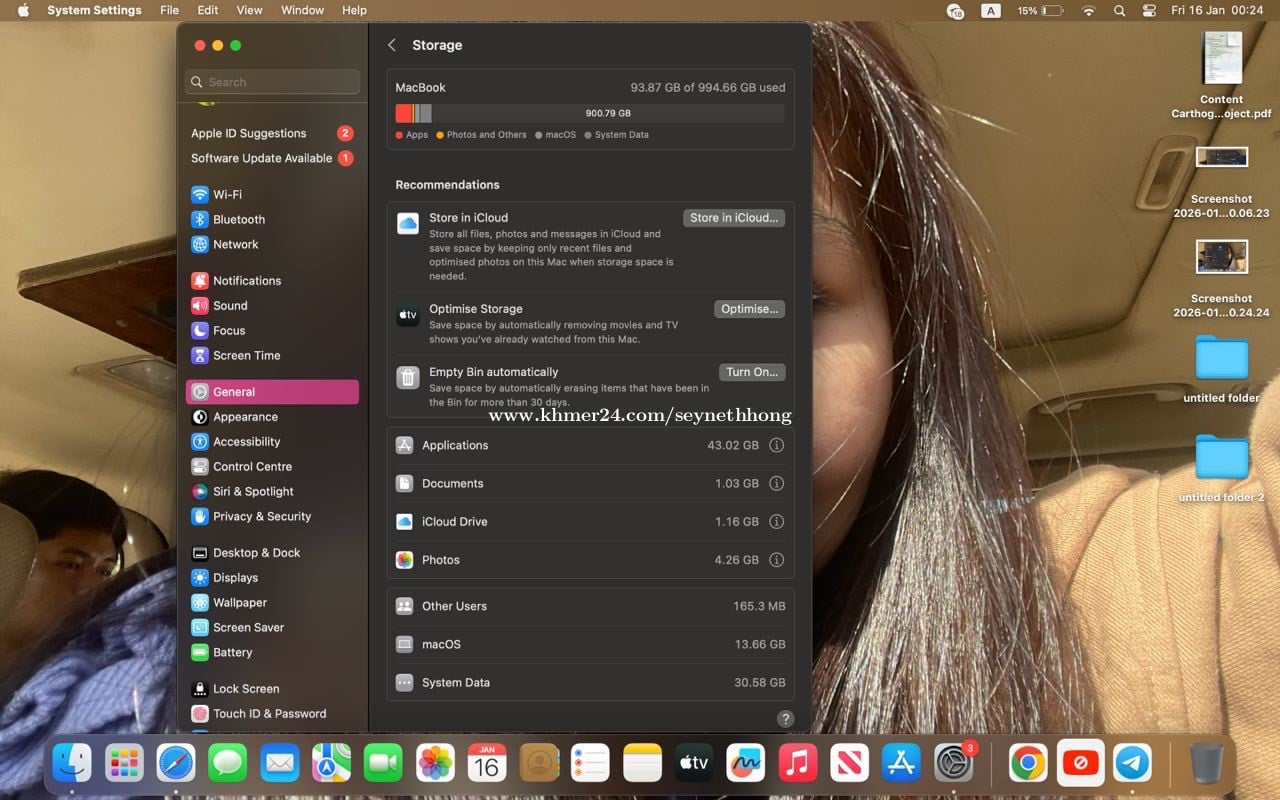1280x800 pixels.
Task: Open Telegram from the Dock
Action: click(1132, 763)
